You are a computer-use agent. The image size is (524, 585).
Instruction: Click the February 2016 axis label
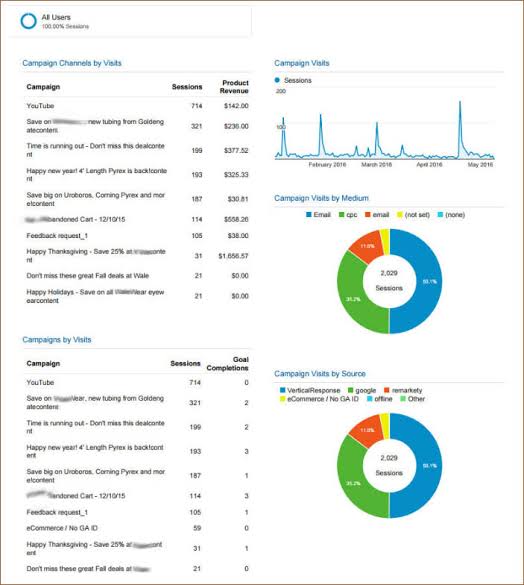point(327,165)
